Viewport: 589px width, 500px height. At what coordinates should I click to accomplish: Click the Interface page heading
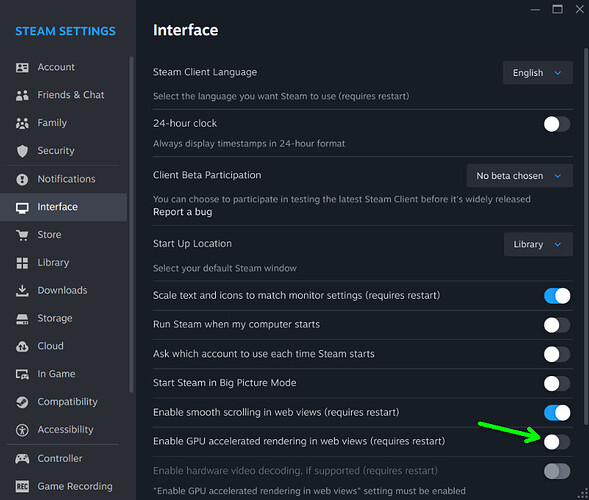[x=186, y=30]
